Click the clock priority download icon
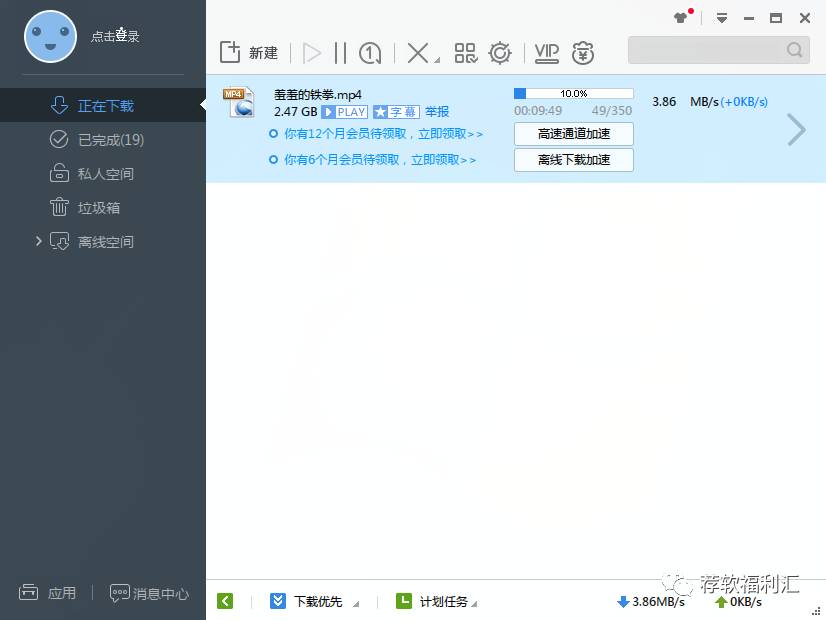 [x=370, y=53]
